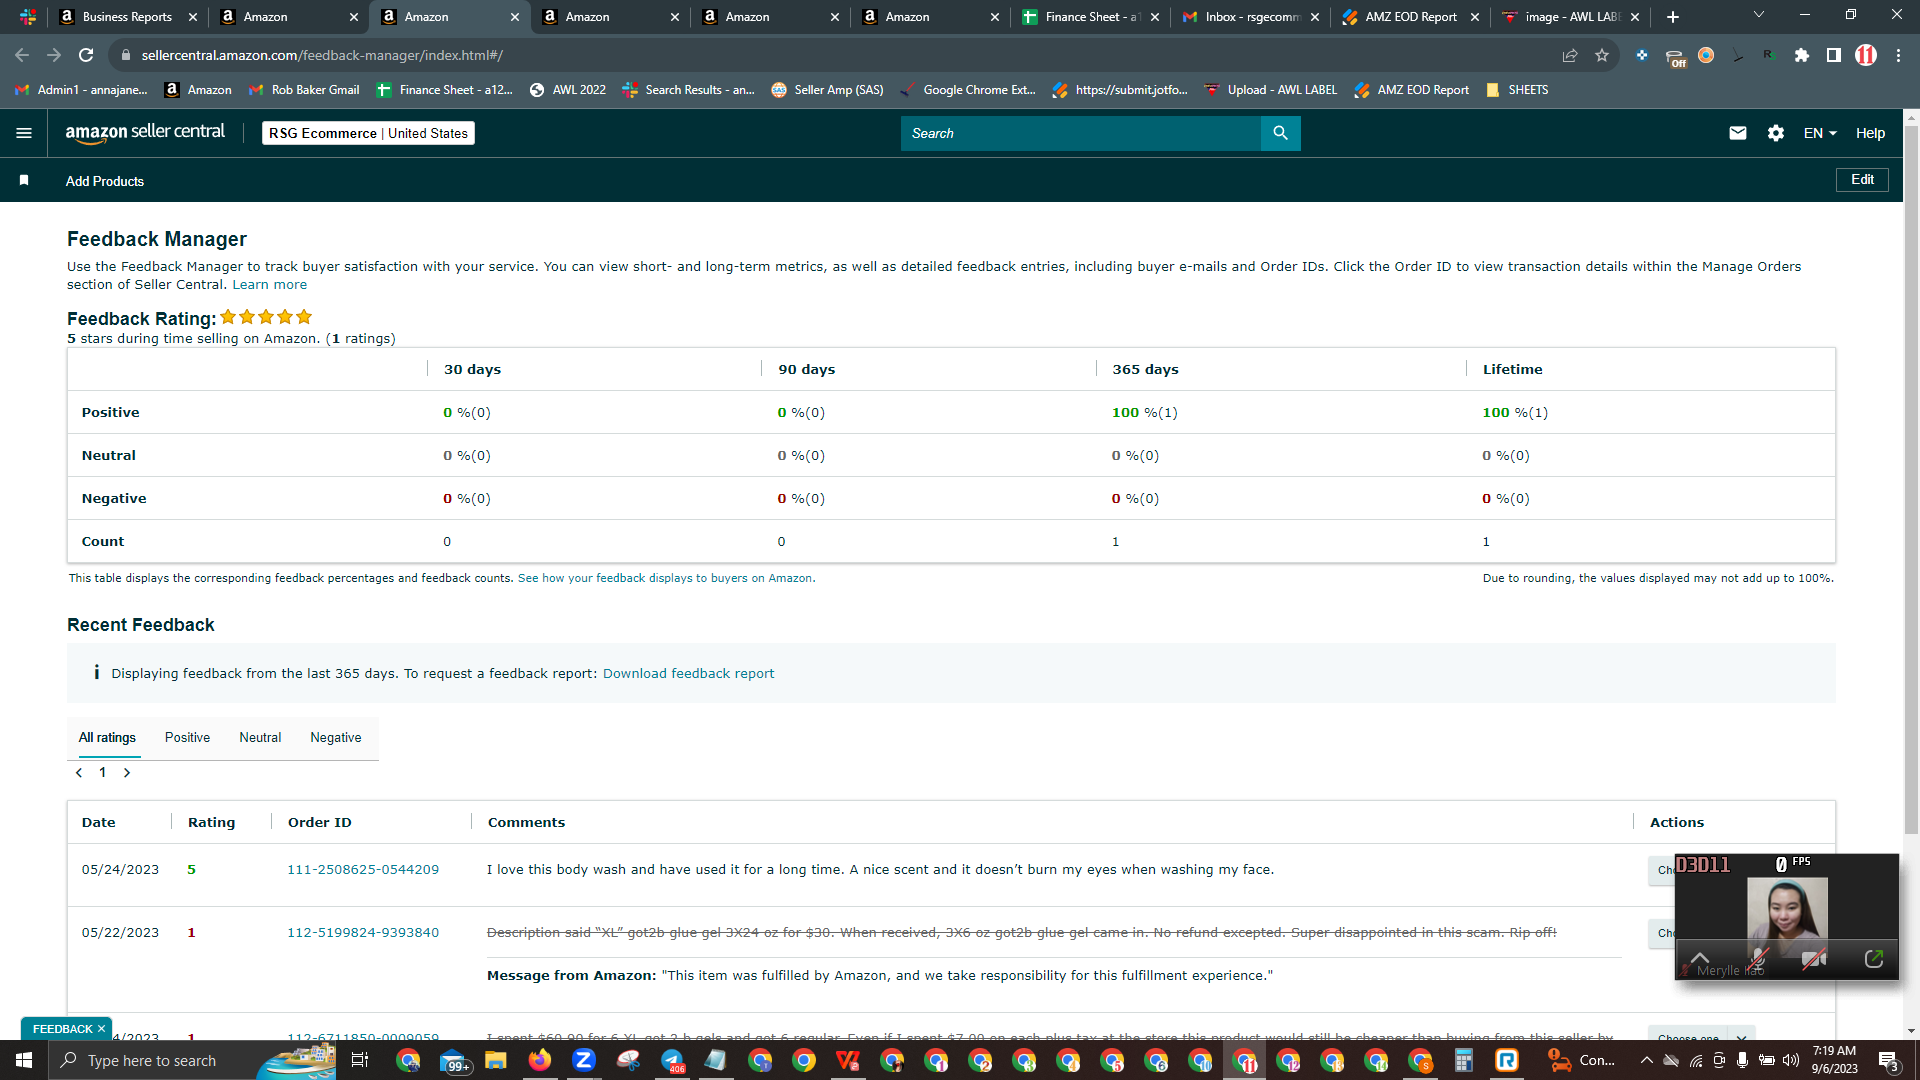Go to previous feedback page arrow
Image resolution: width=1920 pixels, height=1080 pixels.
coord(79,773)
